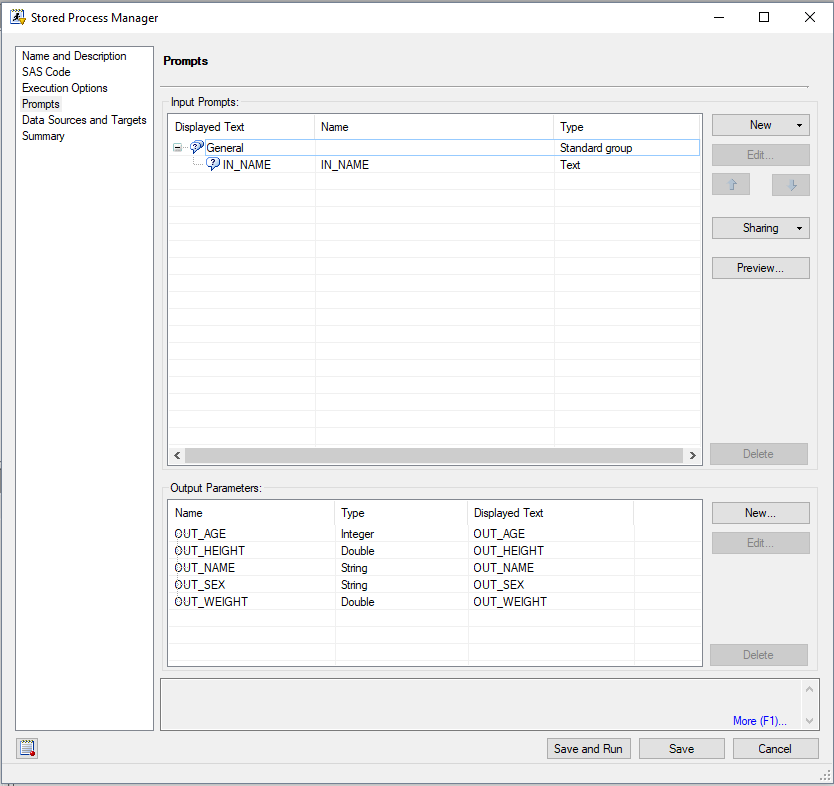Open the Execution Options page

click(64, 87)
